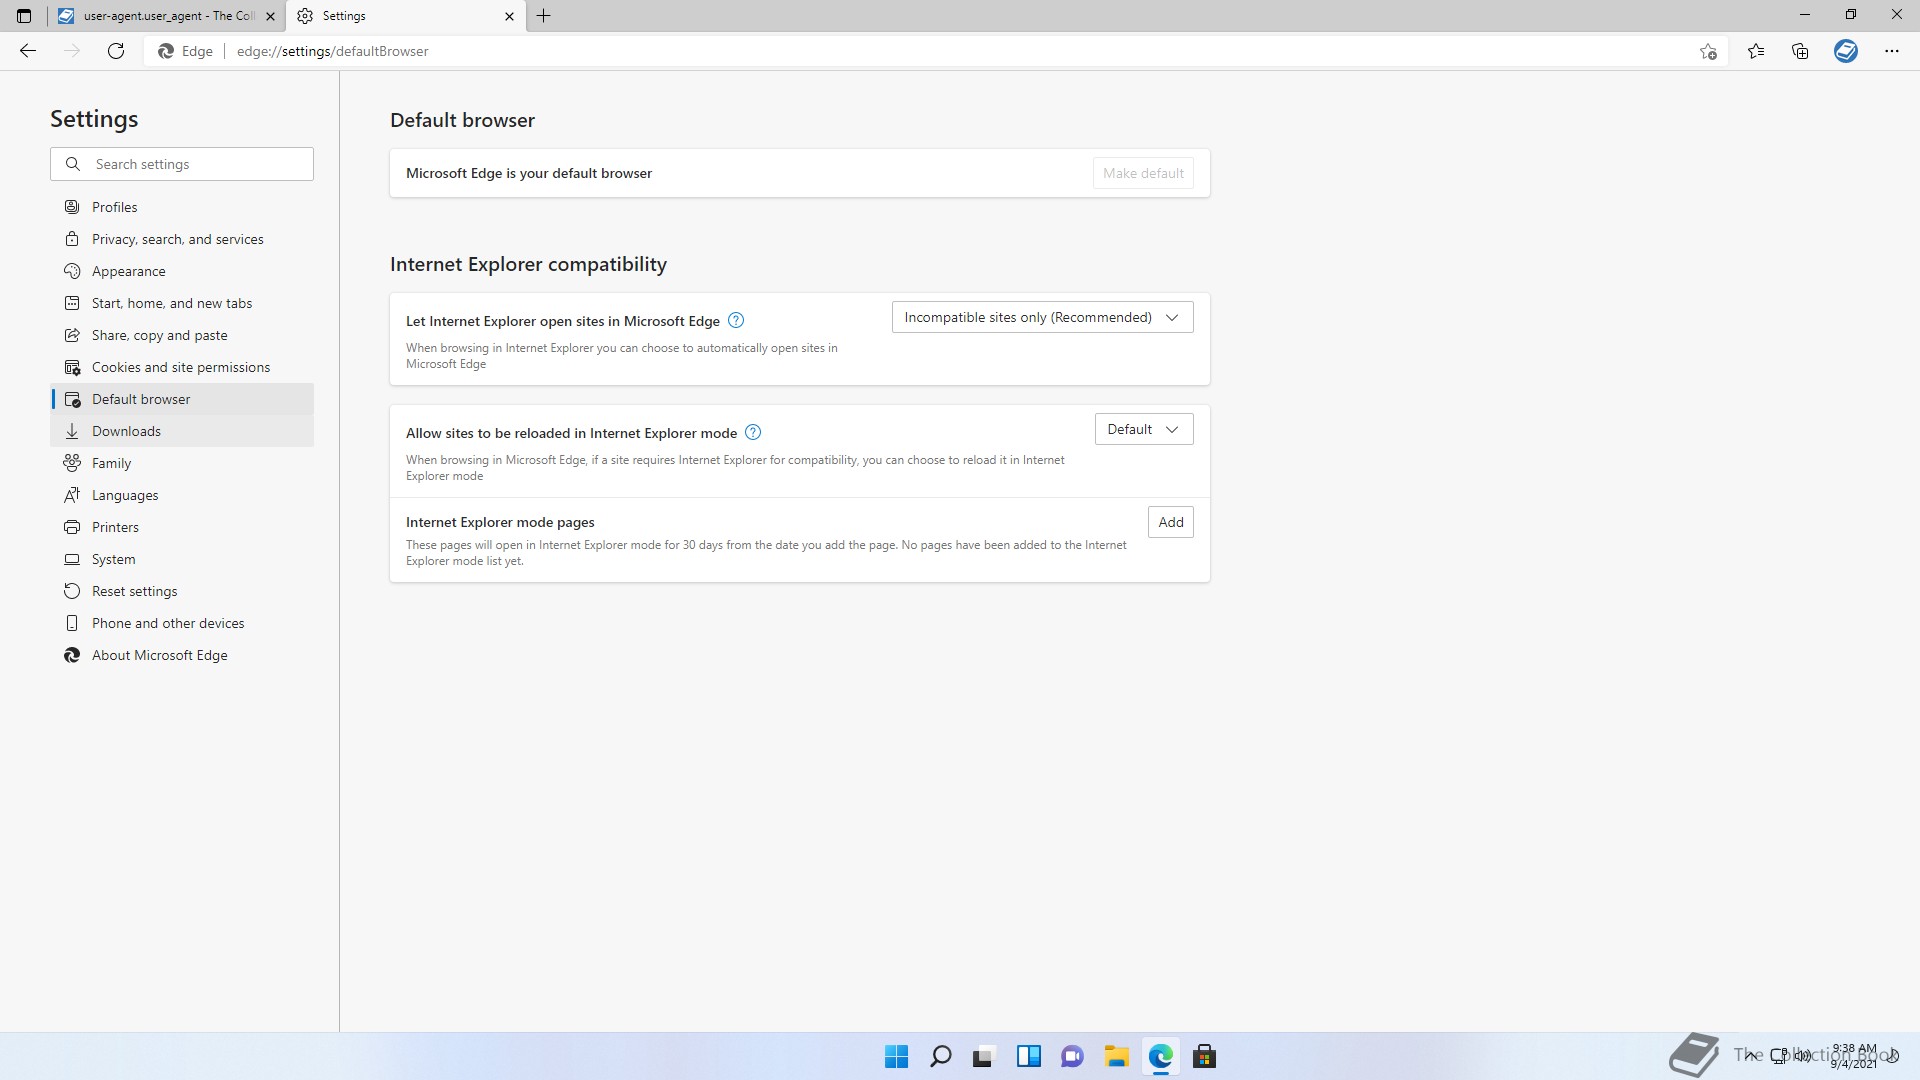Open Start, home, and new tabs section
This screenshot has width=1920, height=1080.
[x=182, y=303]
